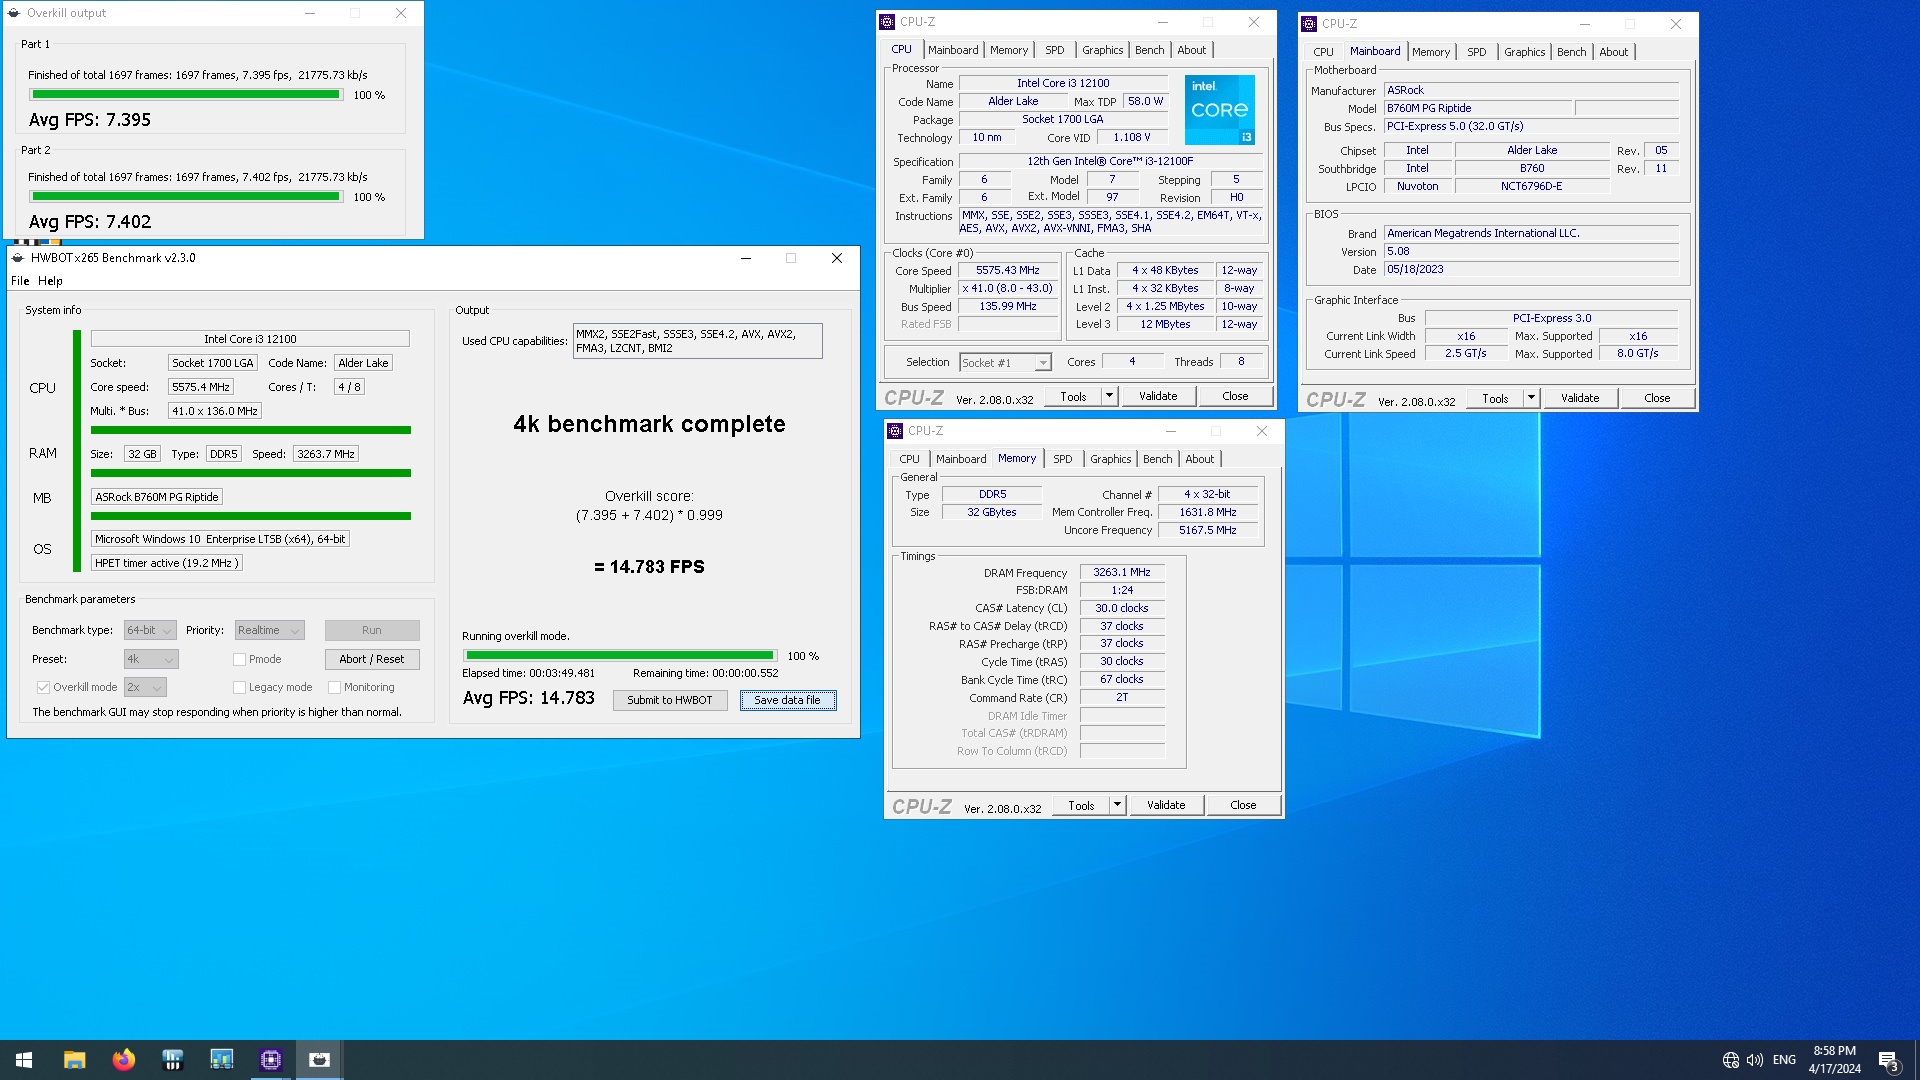Open the Help menu in HWBOT x265
Viewport: 1920px width, 1080px height.
50,281
